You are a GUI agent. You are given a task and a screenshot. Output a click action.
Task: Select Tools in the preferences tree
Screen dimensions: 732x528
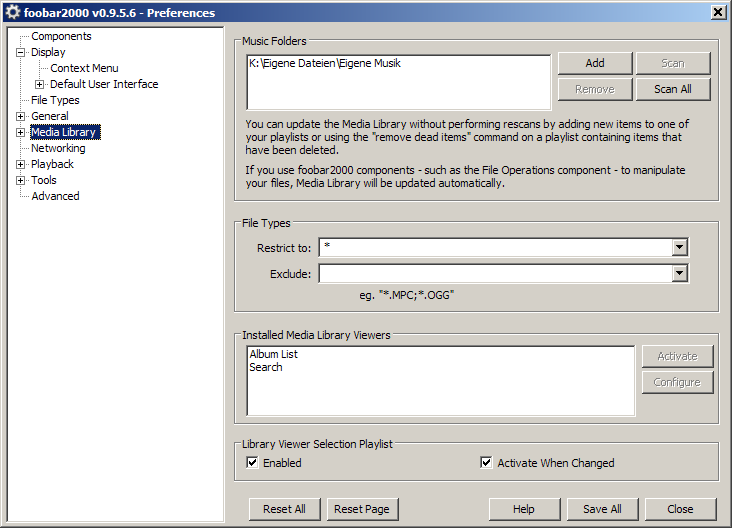click(x=44, y=180)
